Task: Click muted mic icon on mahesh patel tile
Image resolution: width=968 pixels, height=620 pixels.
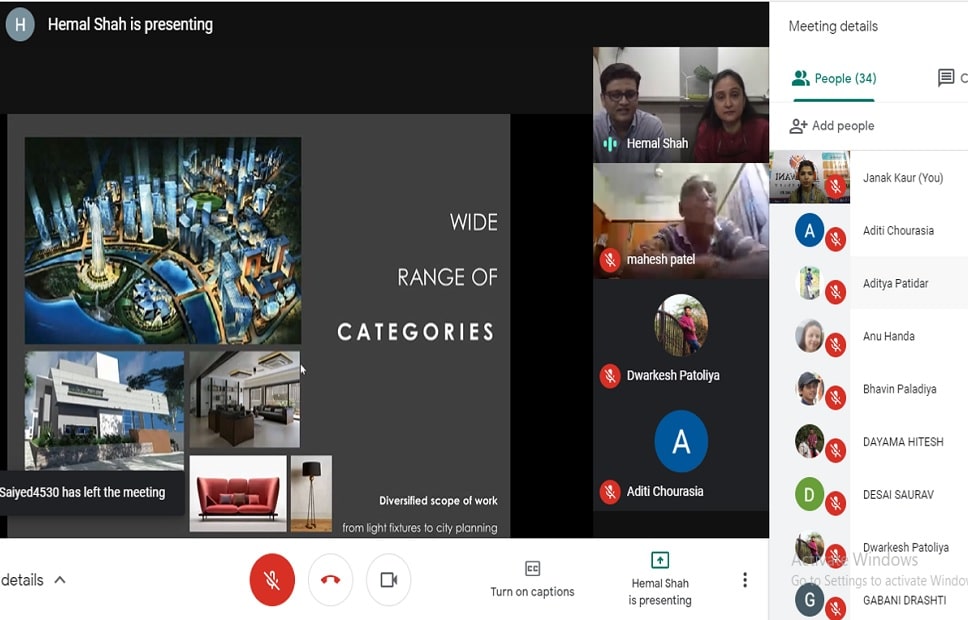Action: pyautogui.click(x=609, y=260)
